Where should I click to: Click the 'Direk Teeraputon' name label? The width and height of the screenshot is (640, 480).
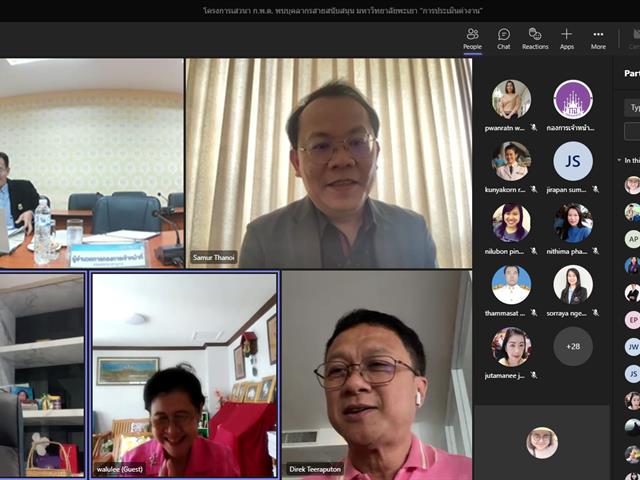(x=315, y=469)
